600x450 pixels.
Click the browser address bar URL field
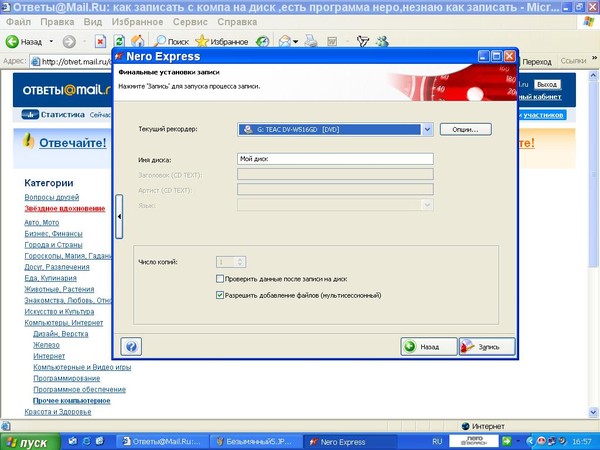click(x=73, y=62)
